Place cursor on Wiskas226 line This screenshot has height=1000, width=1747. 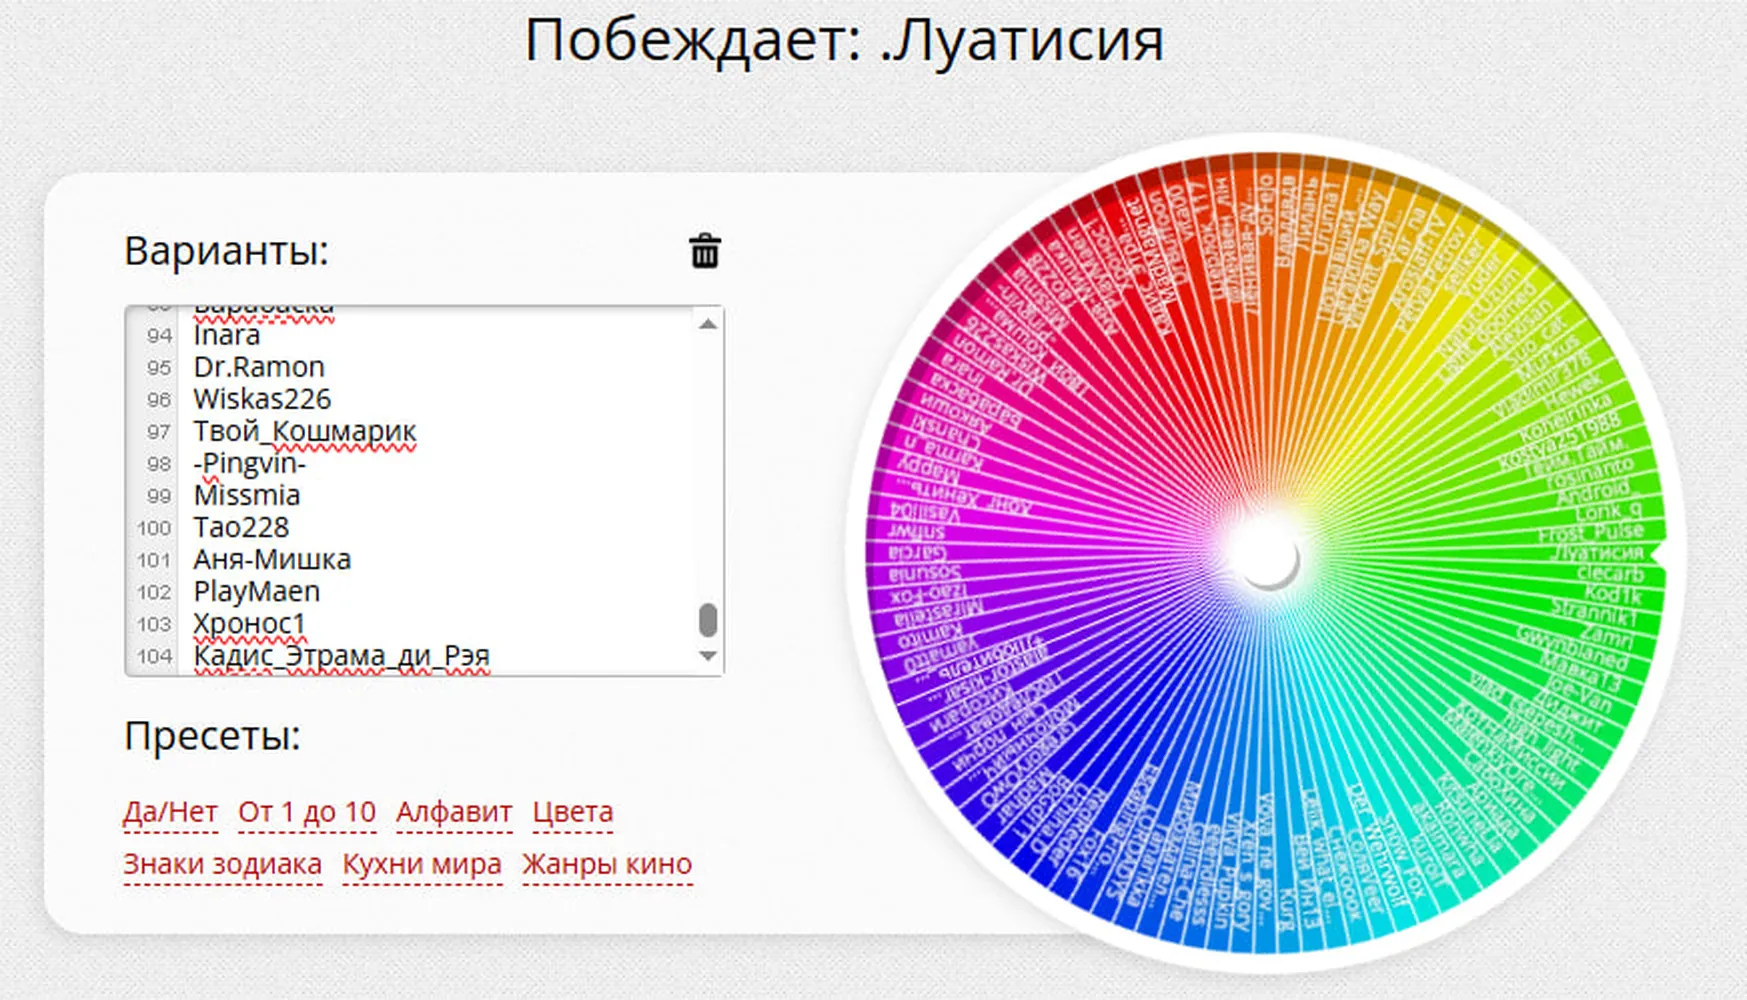262,399
